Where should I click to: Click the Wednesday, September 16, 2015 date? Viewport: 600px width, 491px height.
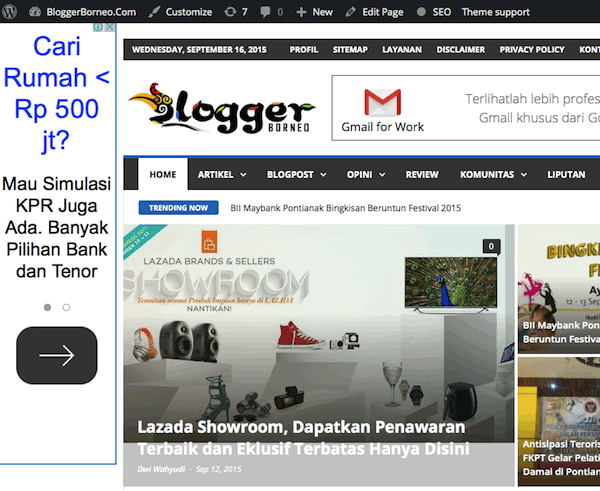pos(199,50)
